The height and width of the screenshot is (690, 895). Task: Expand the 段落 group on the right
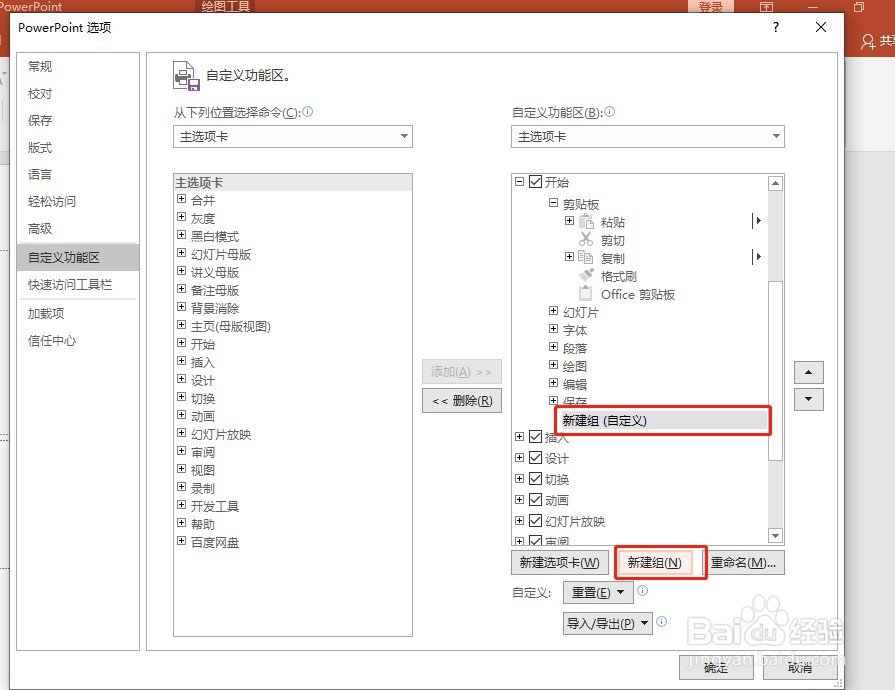(553, 346)
